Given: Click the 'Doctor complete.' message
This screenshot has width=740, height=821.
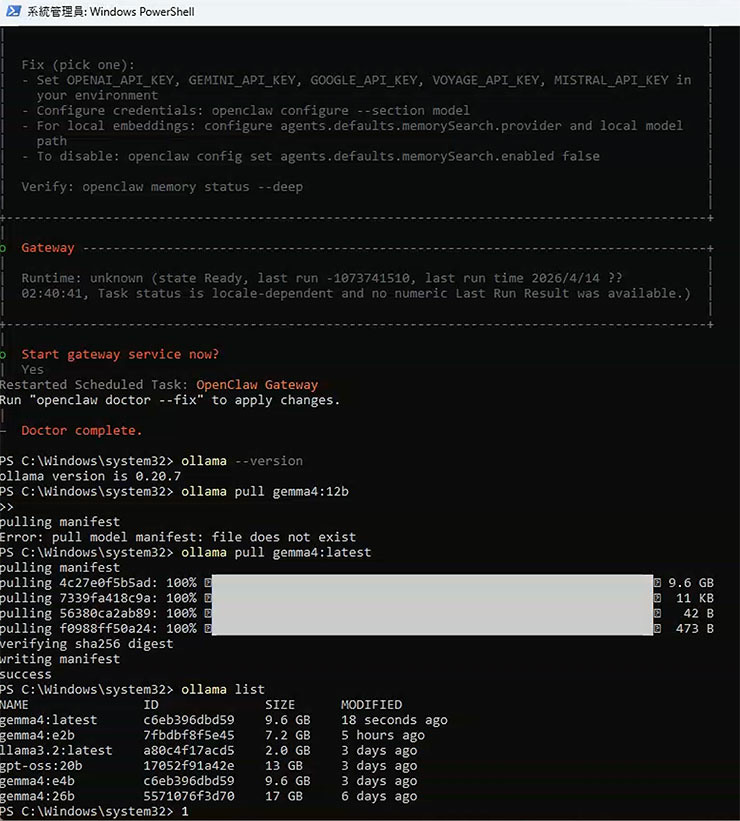Looking at the screenshot, I should [82, 430].
